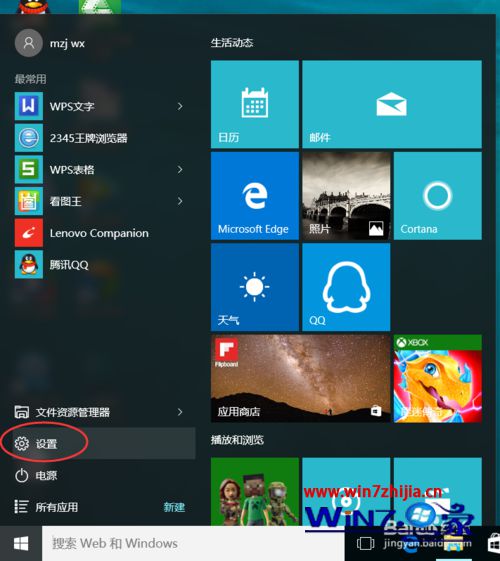Expand the WPS表格 jump list arrow

[180, 170]
